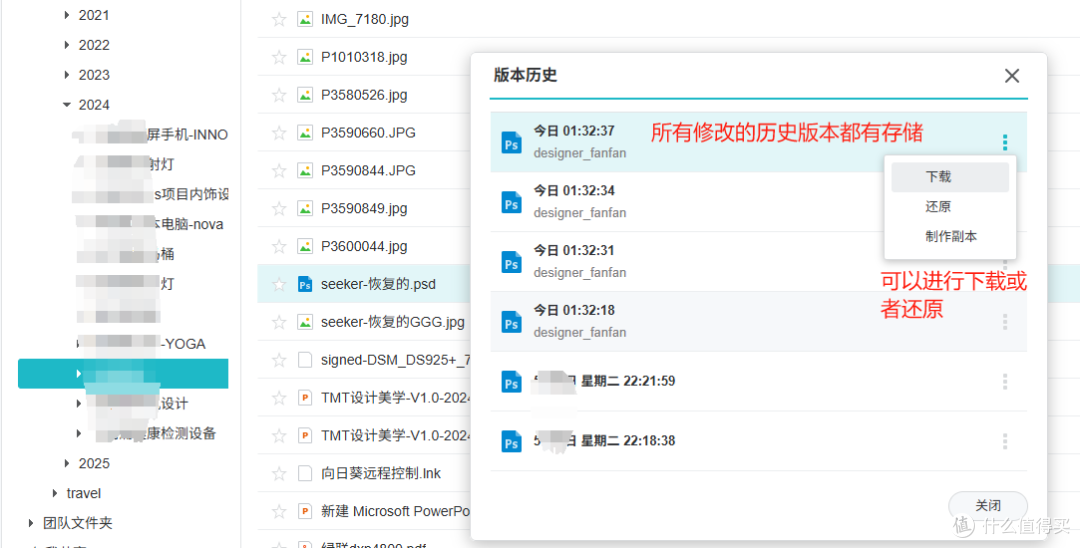The width and height of the screenshot is (1080, 548).
Task: Open more options for version 01:32:18
Action: pyautogui.click(x=1005, y=322)
